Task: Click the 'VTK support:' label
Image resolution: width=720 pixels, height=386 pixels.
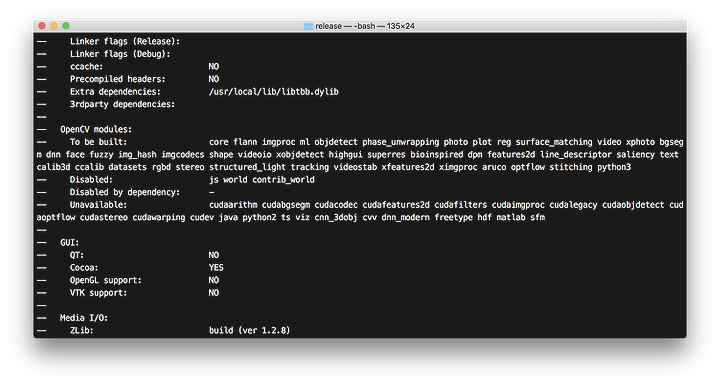Action: [98, 293]
